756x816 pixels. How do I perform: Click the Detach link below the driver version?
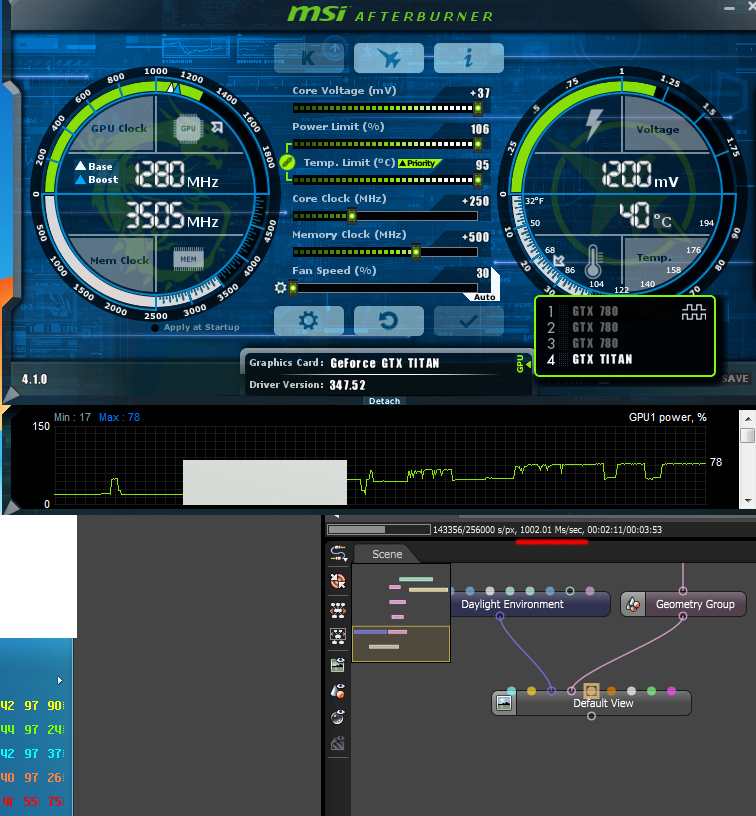pos(385,401)
